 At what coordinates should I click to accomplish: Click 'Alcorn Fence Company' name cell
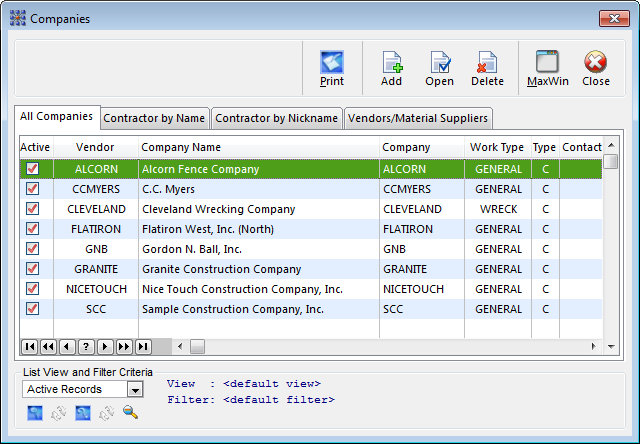pyautogui.click(x=259, y=169)
